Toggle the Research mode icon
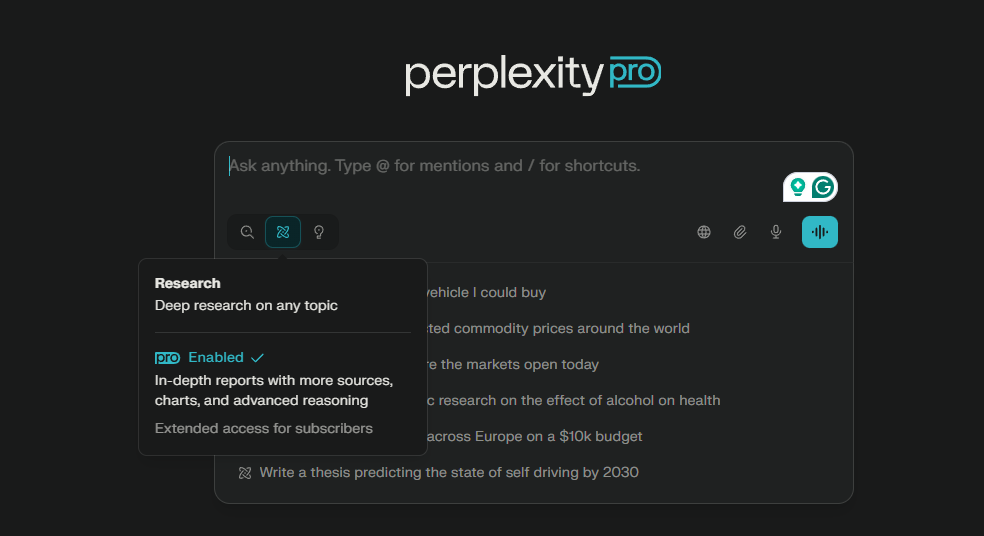This screenshot has height=536, width=984. point(283,232)
